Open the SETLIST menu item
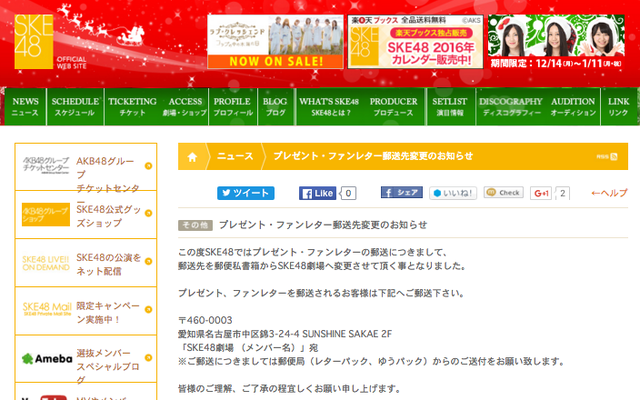Viewport: 640px width, 400px height. [x=449, y=107]
